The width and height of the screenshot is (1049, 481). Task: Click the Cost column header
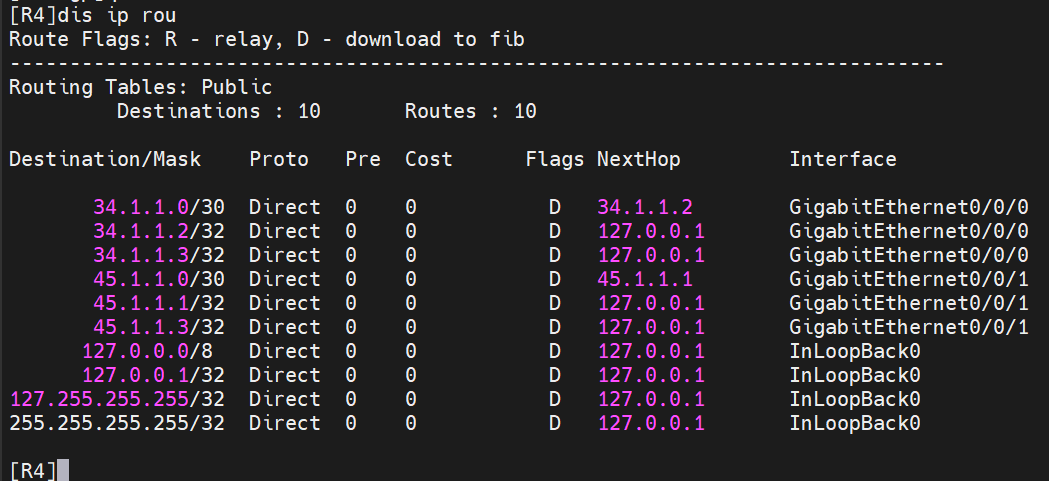pyautogui.click(x=428, y=159)
